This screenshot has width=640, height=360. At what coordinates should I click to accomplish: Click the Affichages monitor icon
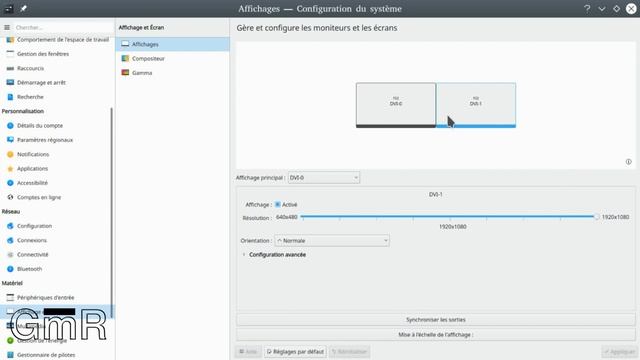coord(125,44)
